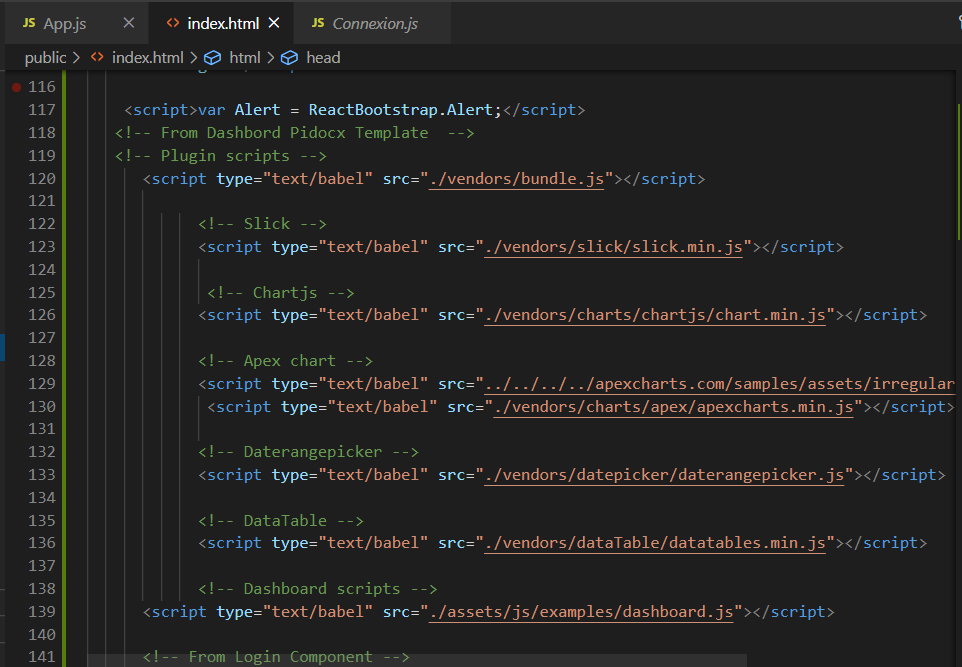Select the head breadcrumb element
This screenshot has height=667, width=962.
(323, 58)
